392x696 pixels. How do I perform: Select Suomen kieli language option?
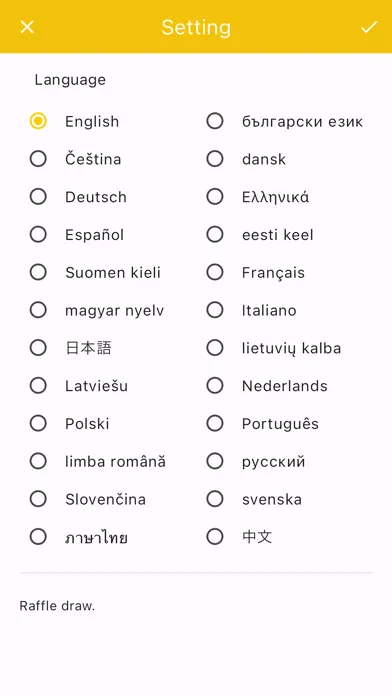click(38, 272)
